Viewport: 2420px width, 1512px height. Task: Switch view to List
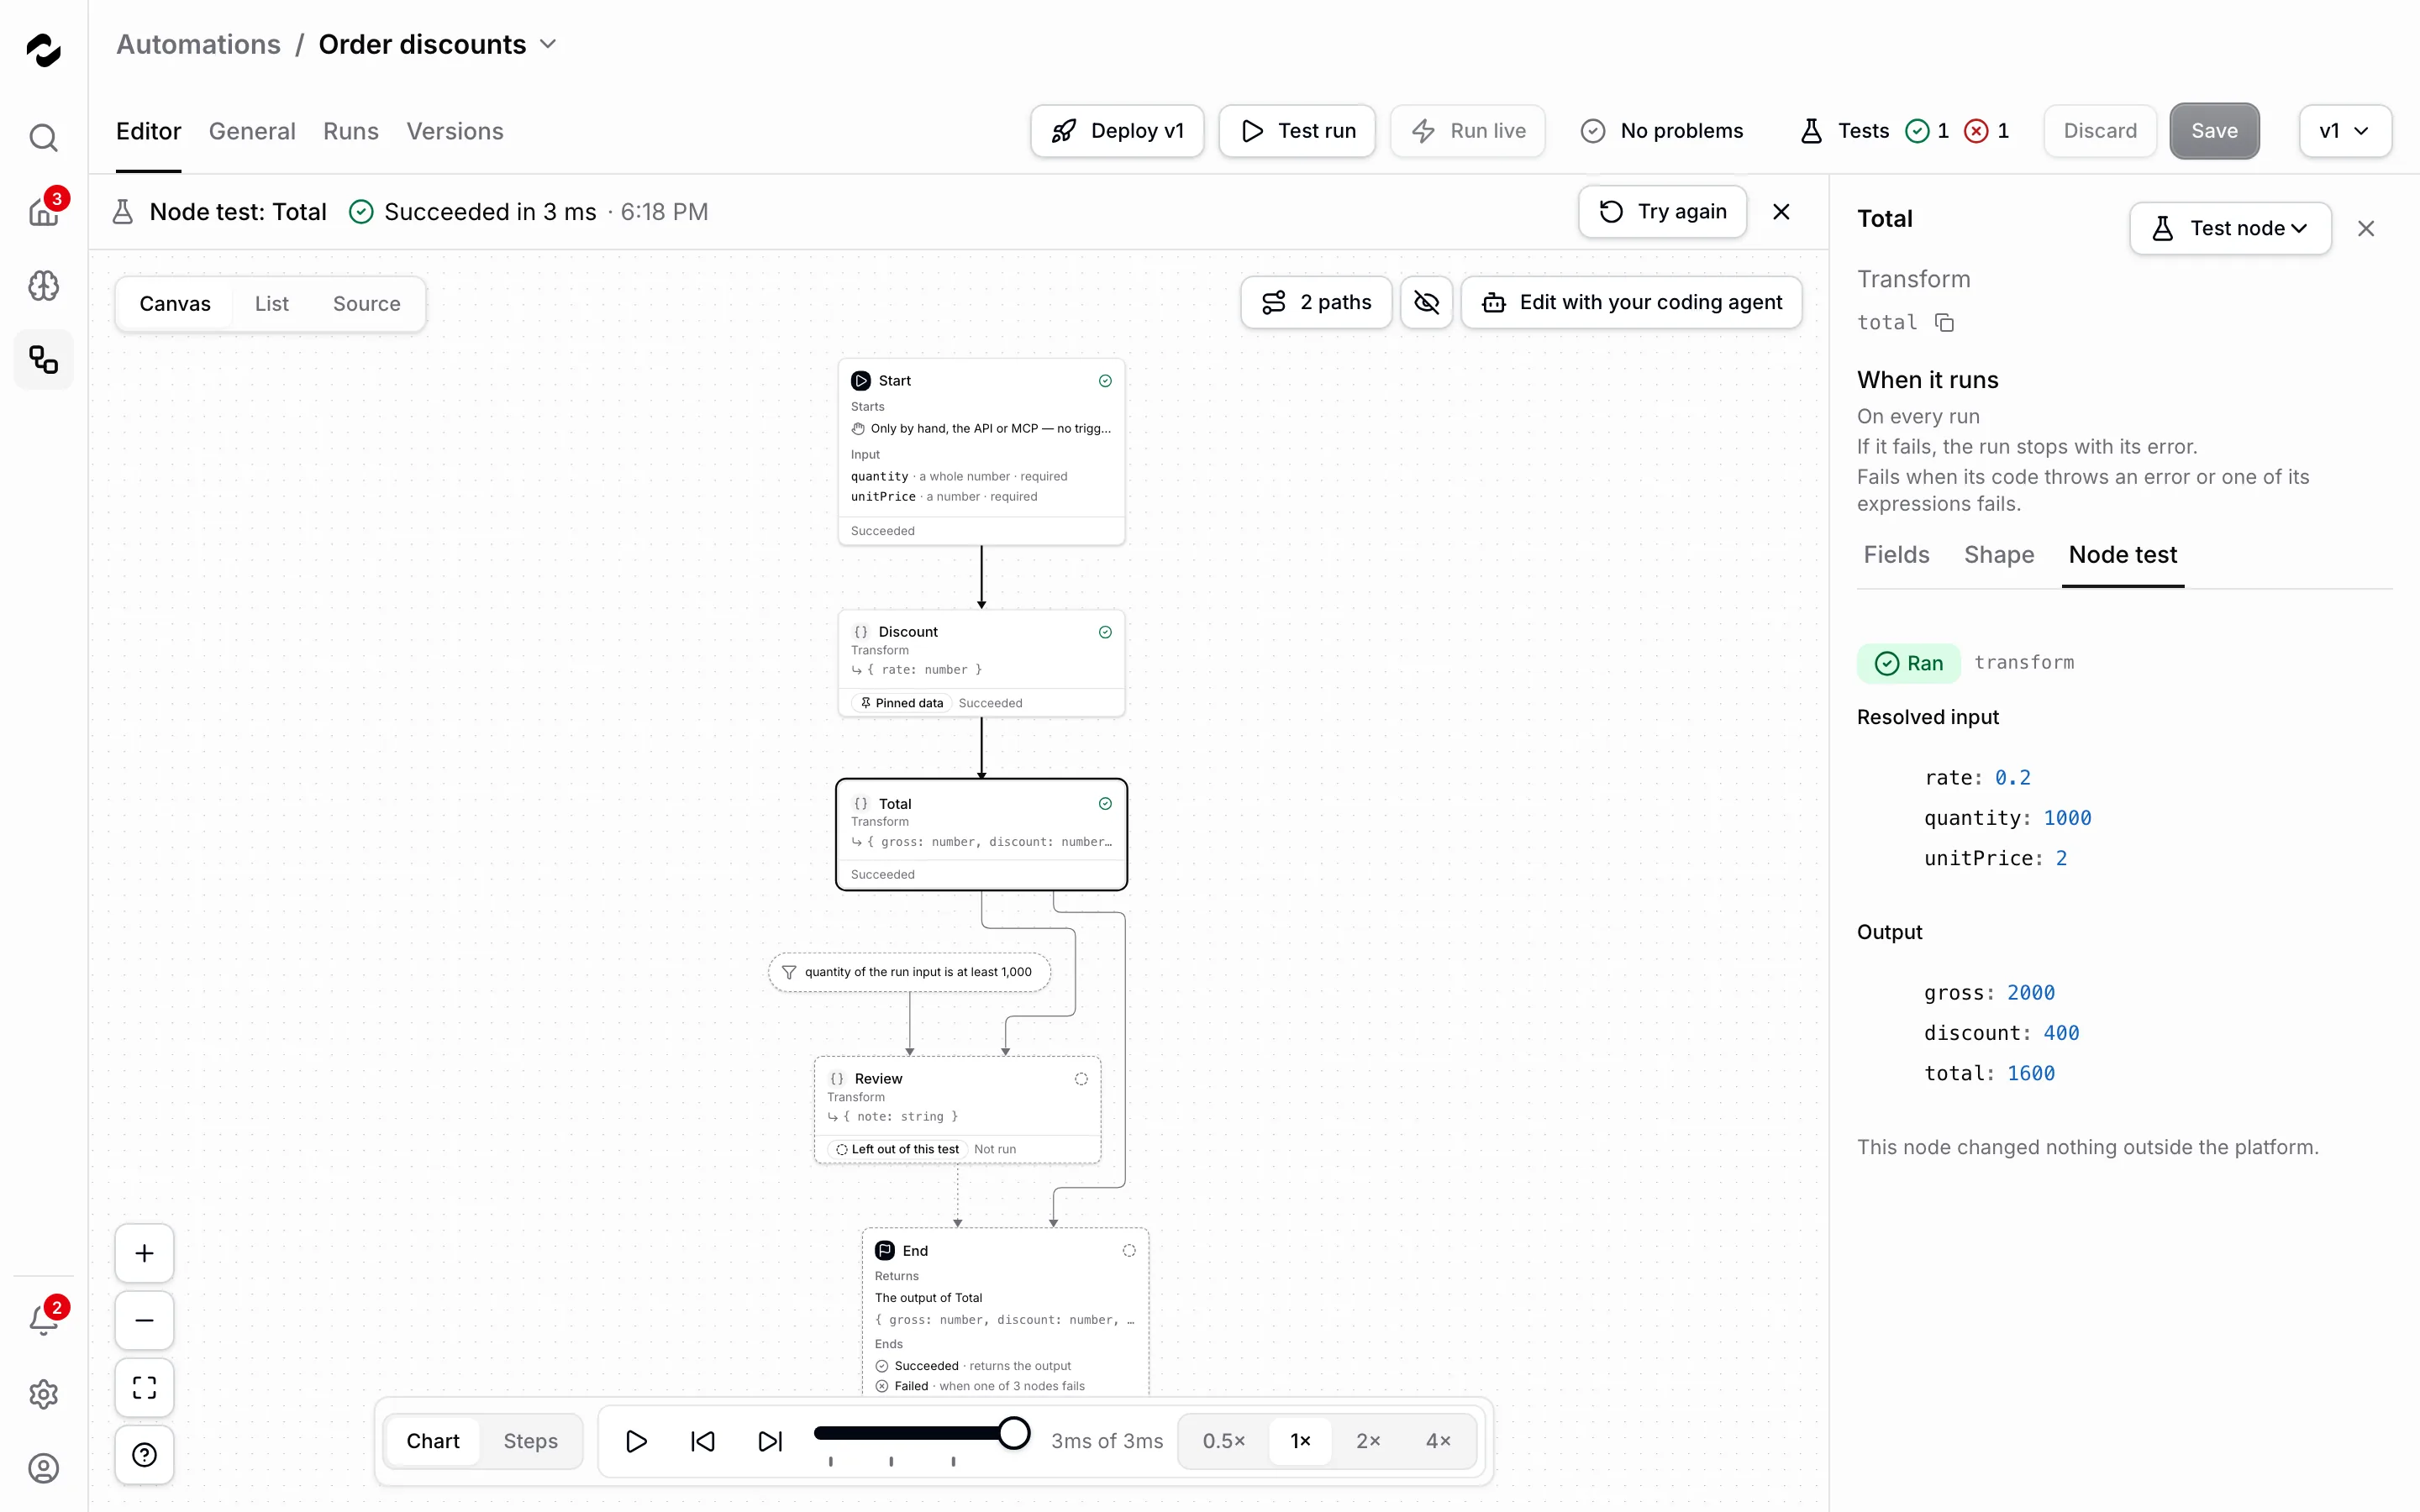(271, 304)
